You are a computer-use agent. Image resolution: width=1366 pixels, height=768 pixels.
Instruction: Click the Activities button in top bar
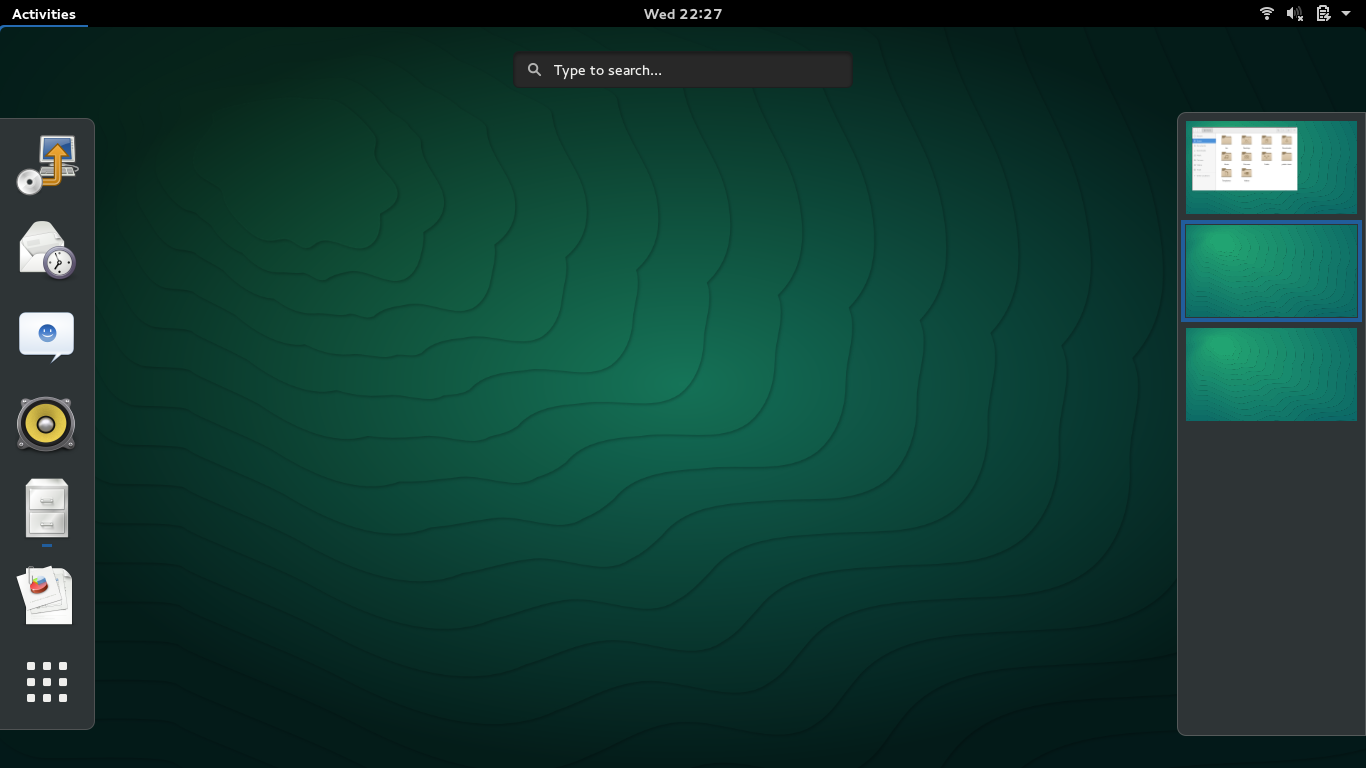coord(44,14)
